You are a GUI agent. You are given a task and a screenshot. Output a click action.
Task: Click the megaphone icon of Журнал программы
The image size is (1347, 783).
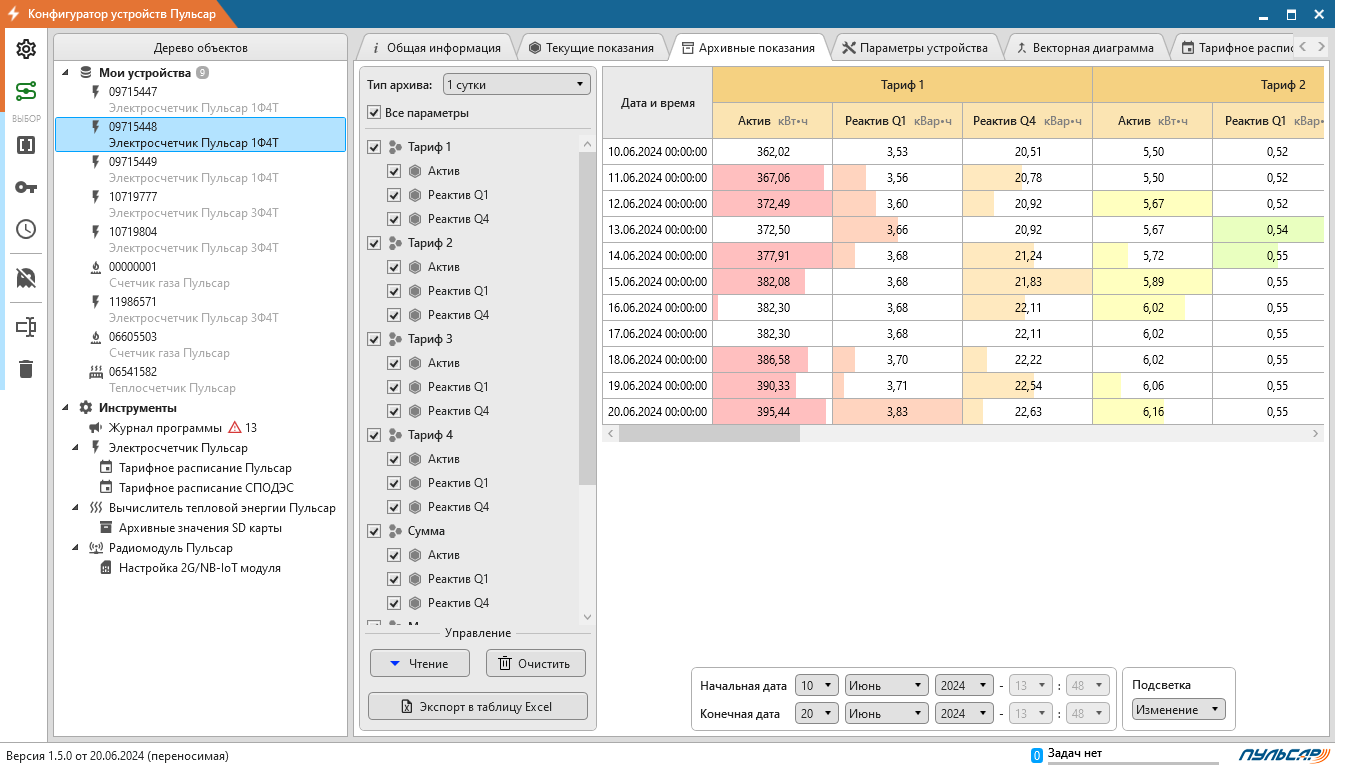point(96,428)
